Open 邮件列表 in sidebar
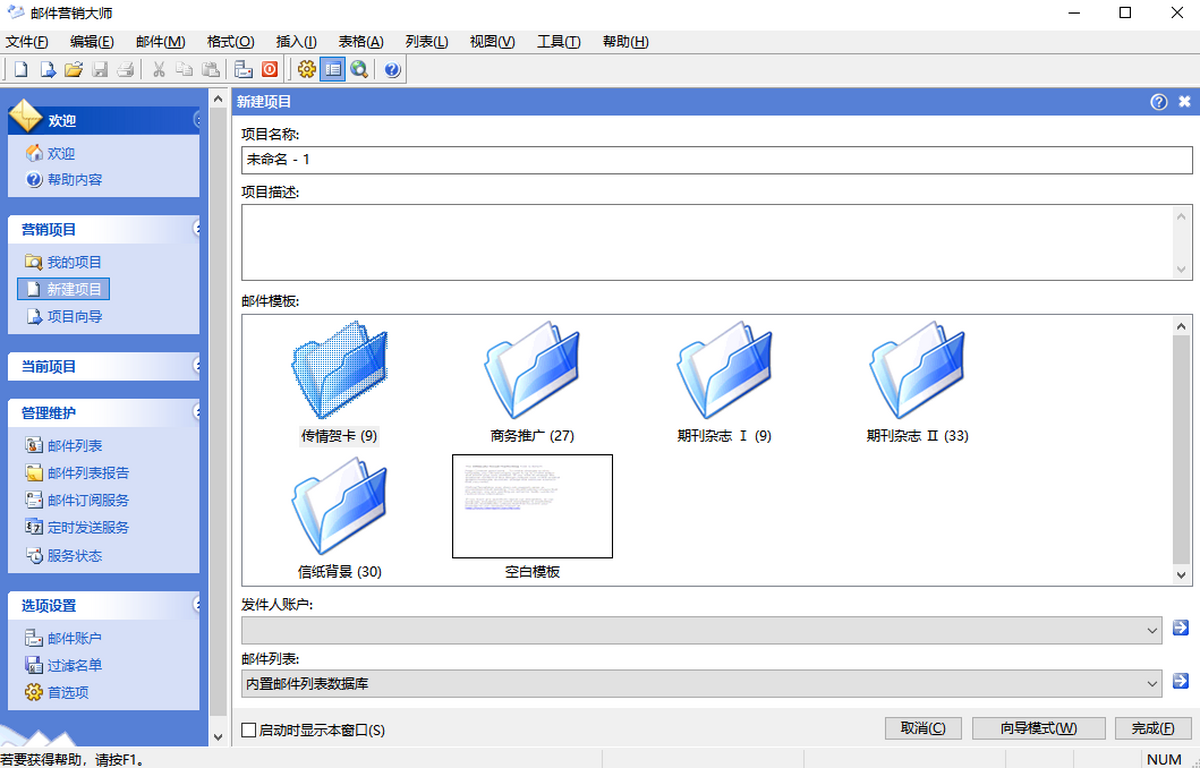Screen dimensions: 1200x768 (x=64, y=445)
